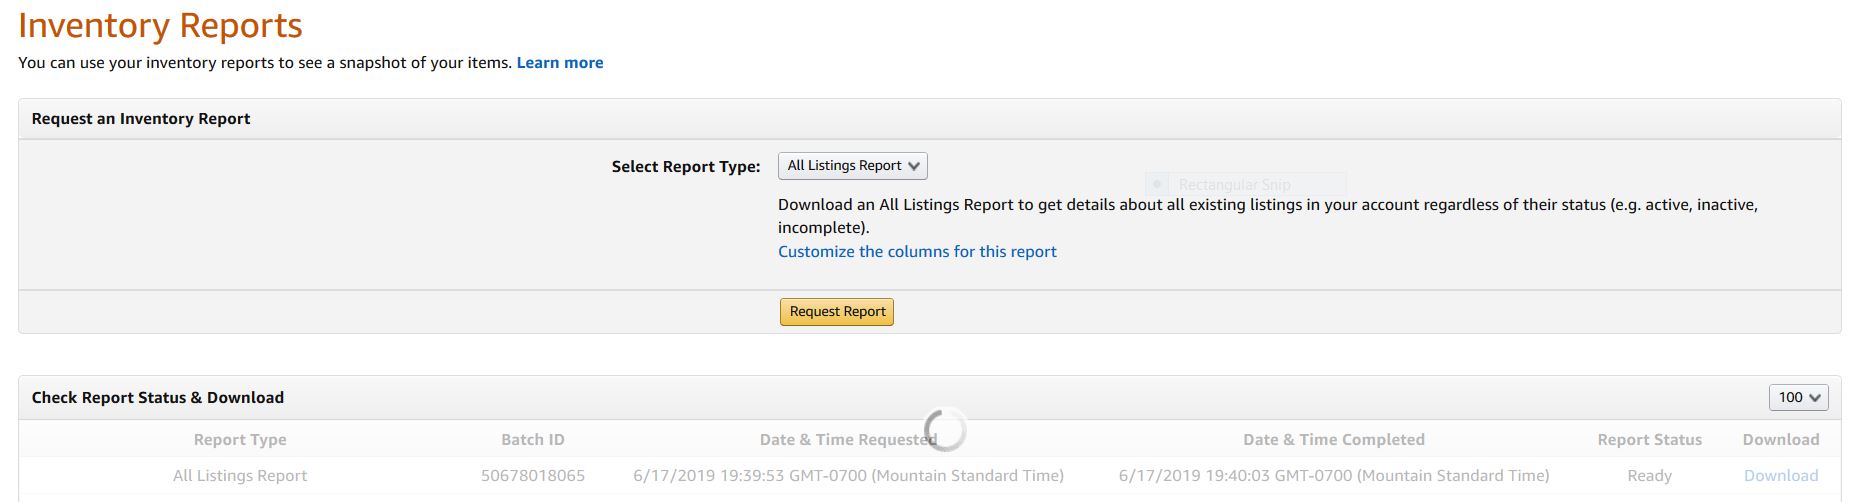Click the loading spinner icon
This screenshot has height=502, width=1861.
point(945,430)
